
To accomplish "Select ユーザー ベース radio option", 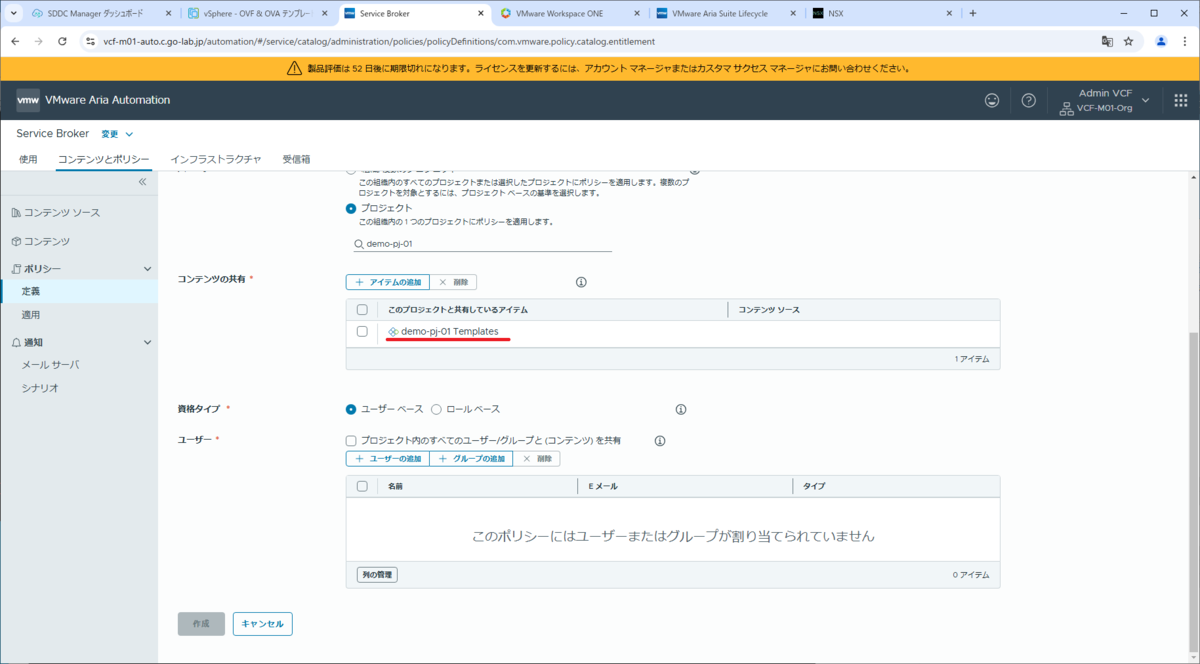I will point(351,409).
